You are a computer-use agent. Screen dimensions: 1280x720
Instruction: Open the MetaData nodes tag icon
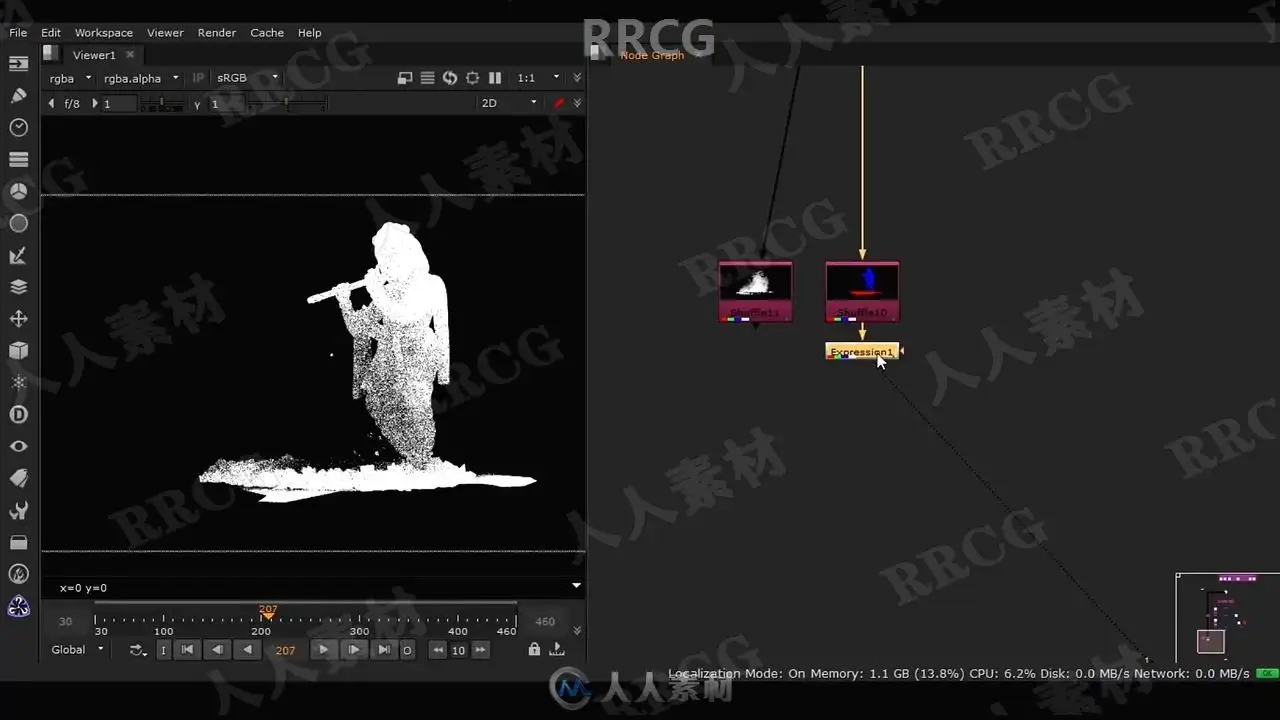(x=18, y=478)
